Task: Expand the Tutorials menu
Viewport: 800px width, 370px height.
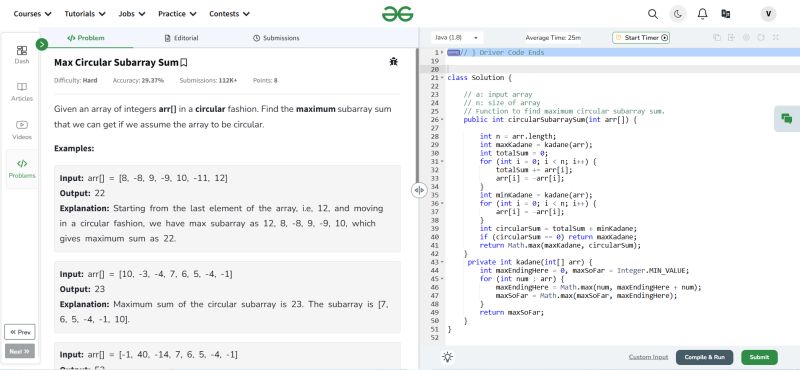Action: [85, 14]
